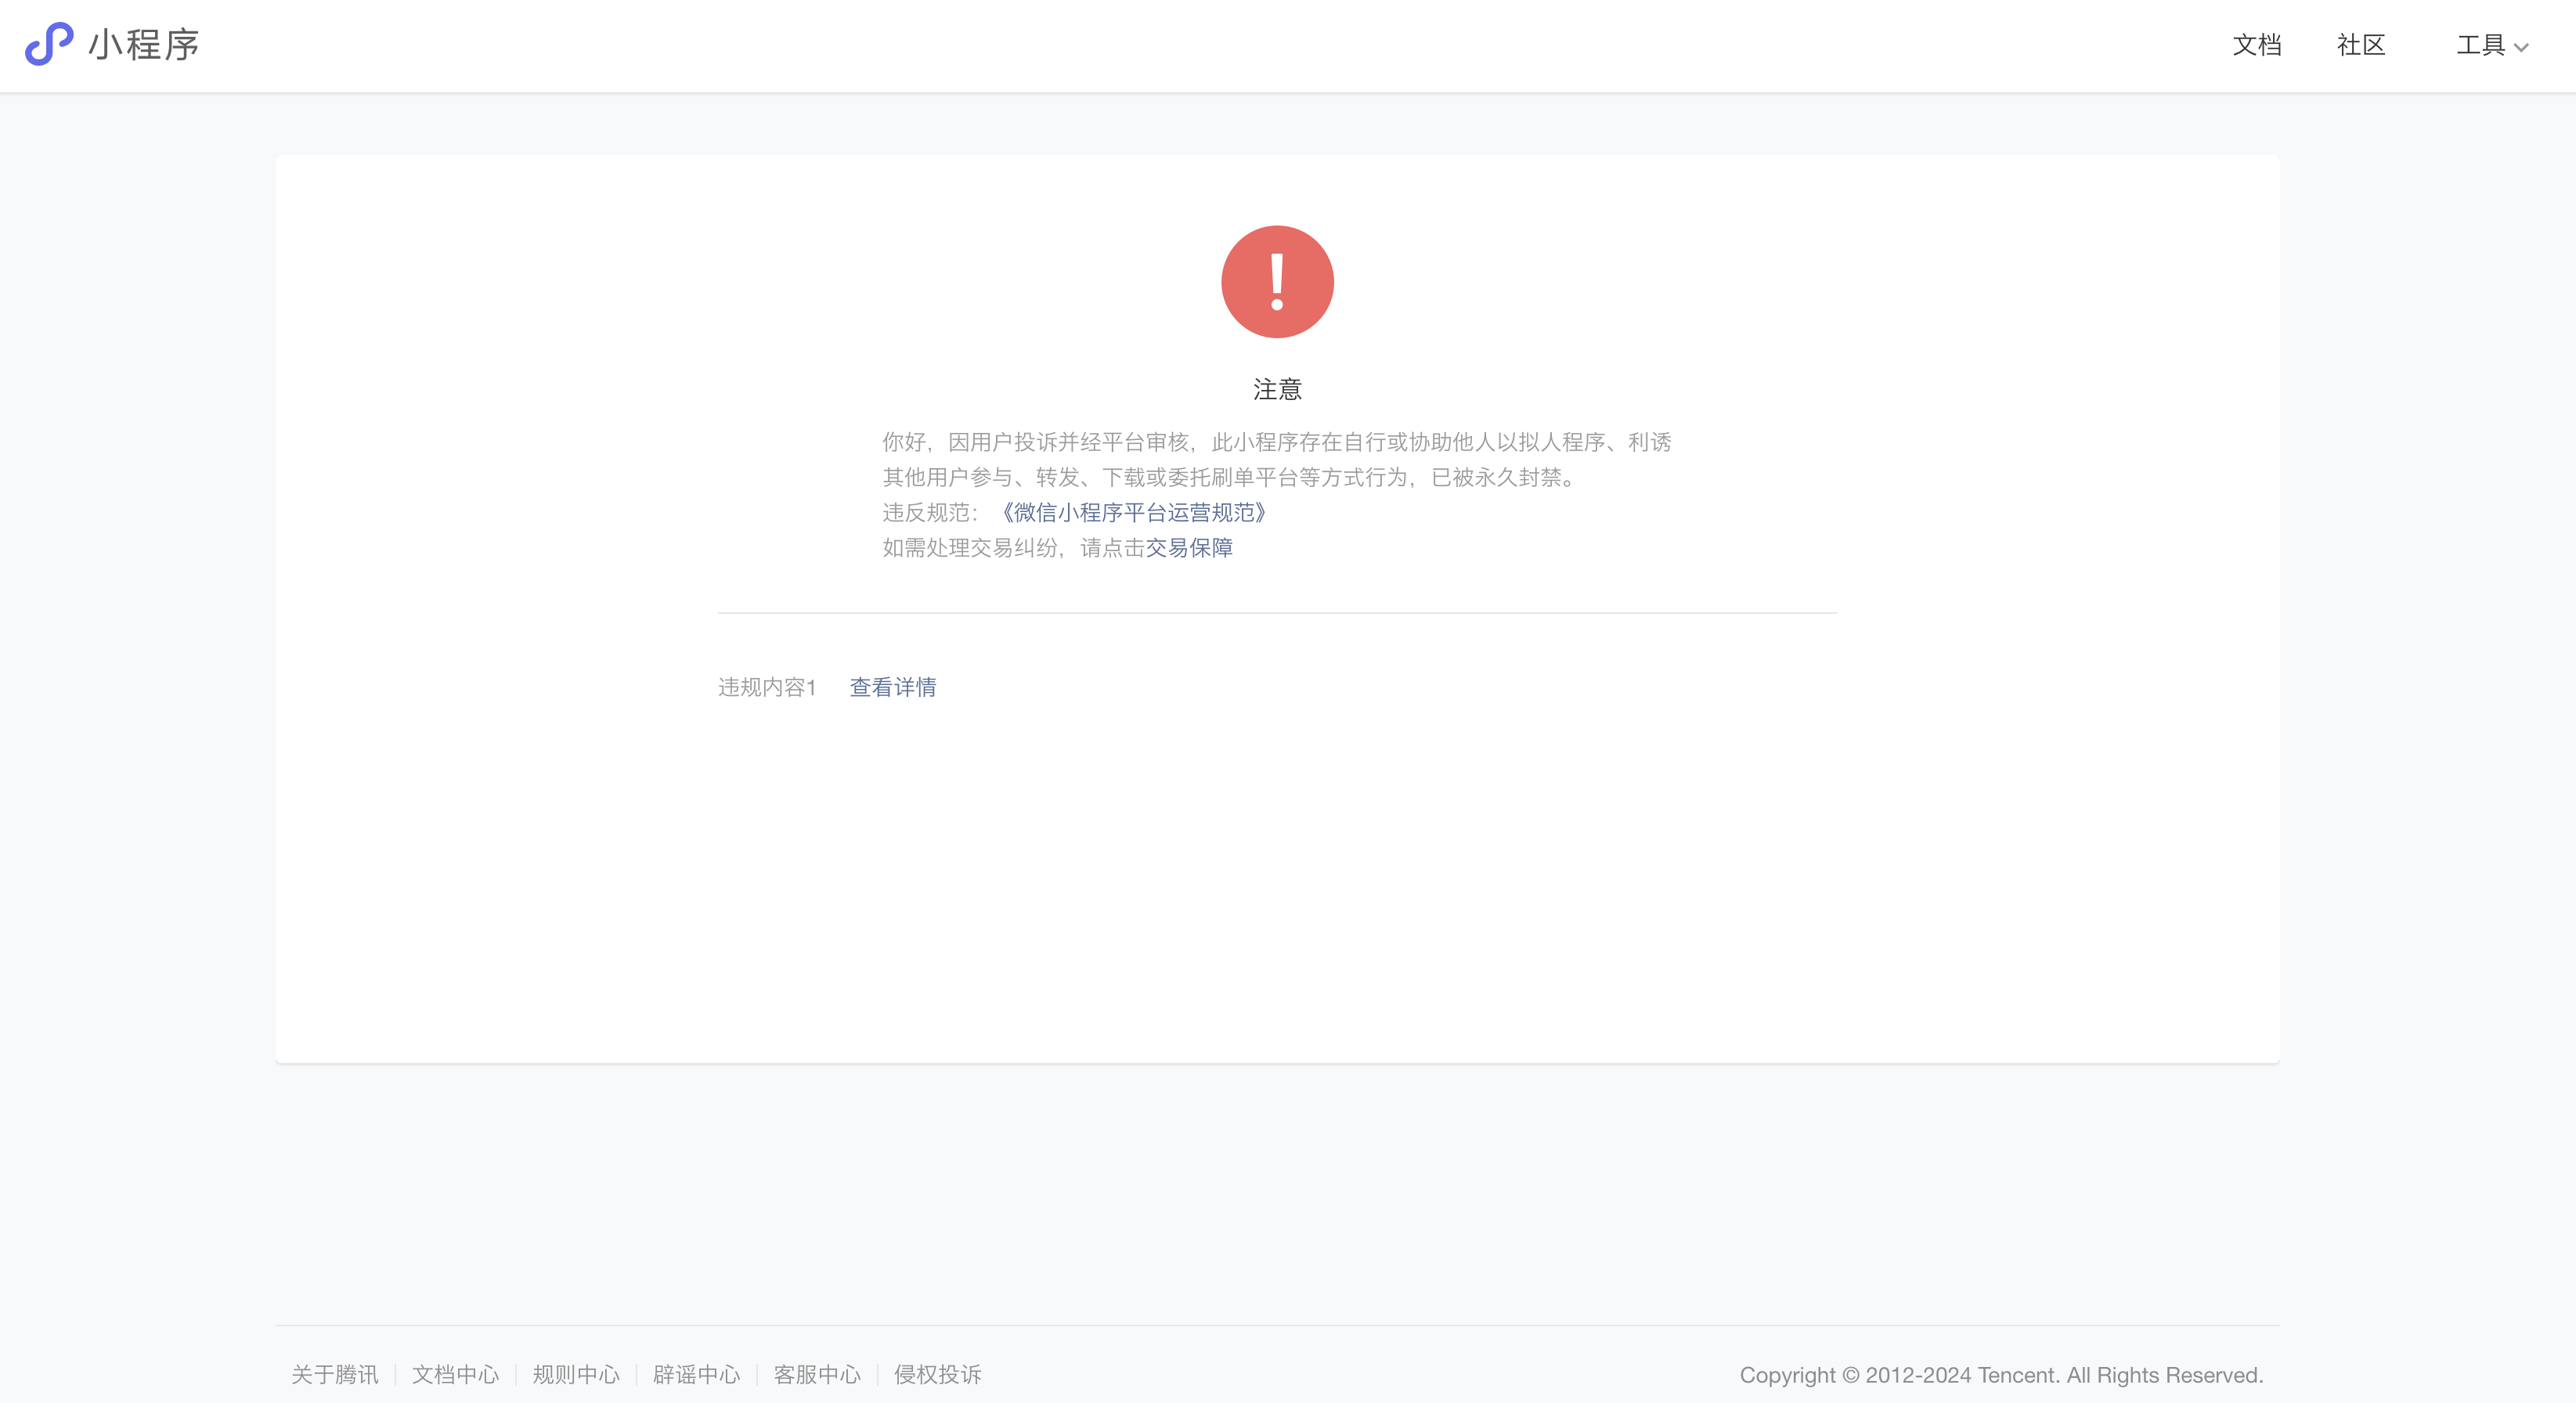Open the 关于腾讯 footer link
This screenshot has width=2576, height=1403.
pos(335,1374)
